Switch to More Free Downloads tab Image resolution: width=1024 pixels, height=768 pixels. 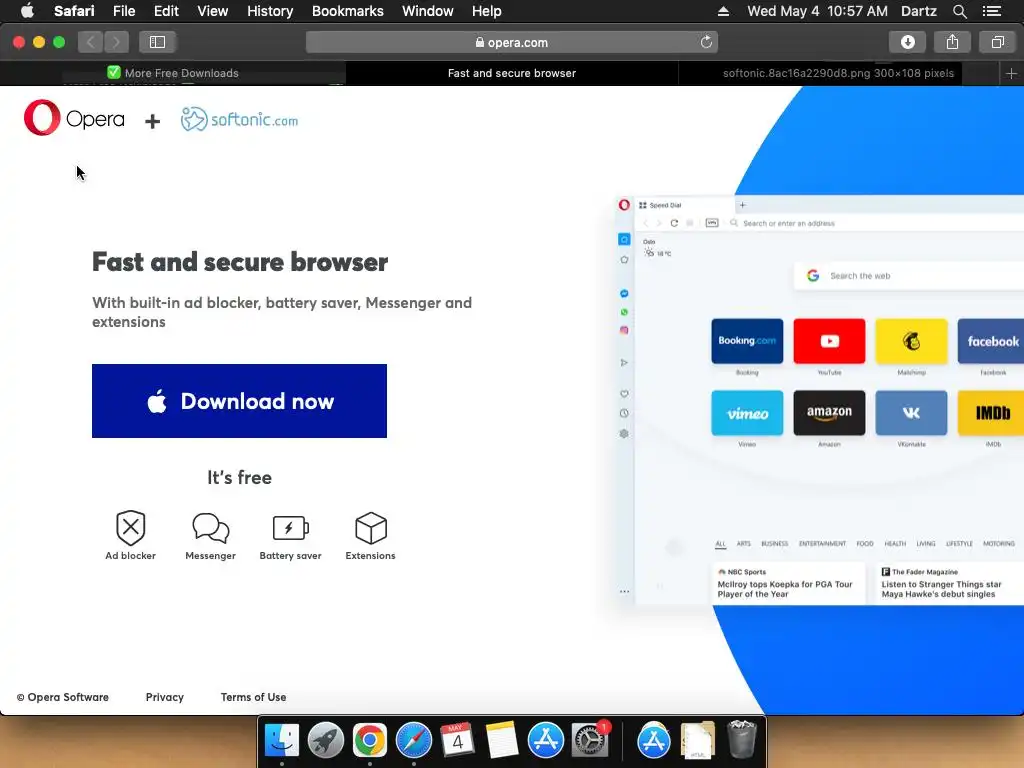(173, 73)
